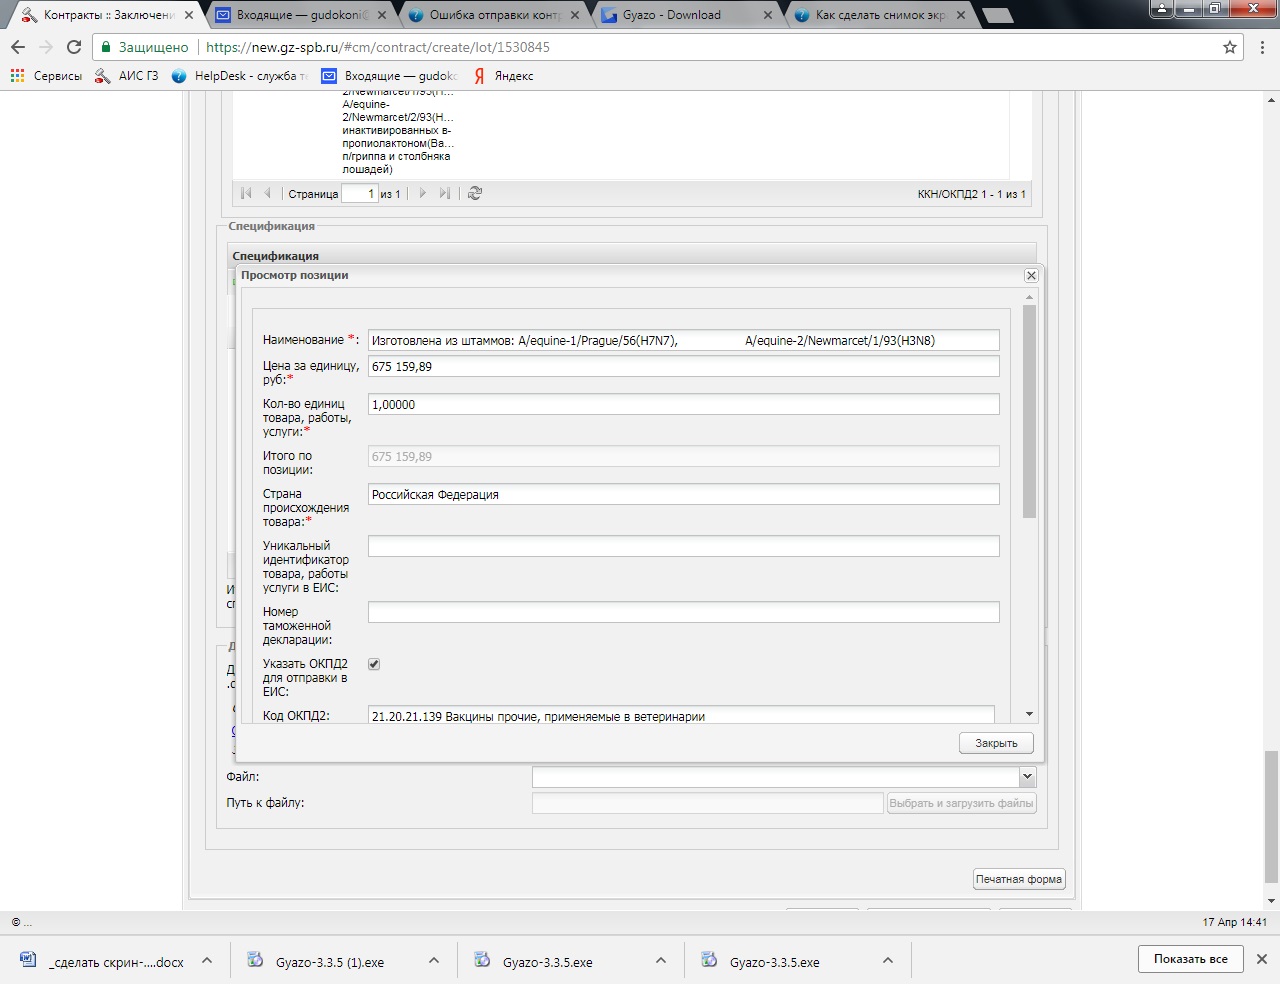This screenshot has width=1280, height=984.
Task: Open the АИС ГЗ bookmark
Action: click(x=127, y=76)
